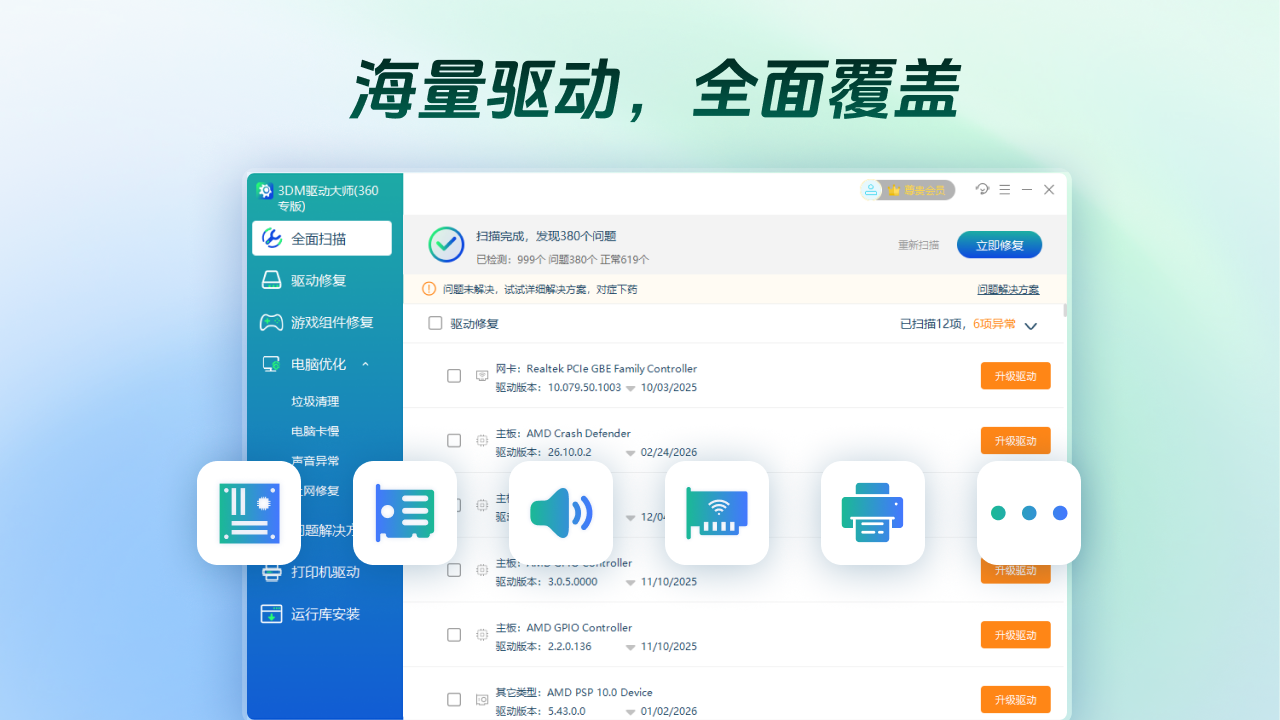Open 电脑卡慢 under 电脑优化
Image resolution: width=1280 pixels, height=720 pixels.
[x=315, y=431]
